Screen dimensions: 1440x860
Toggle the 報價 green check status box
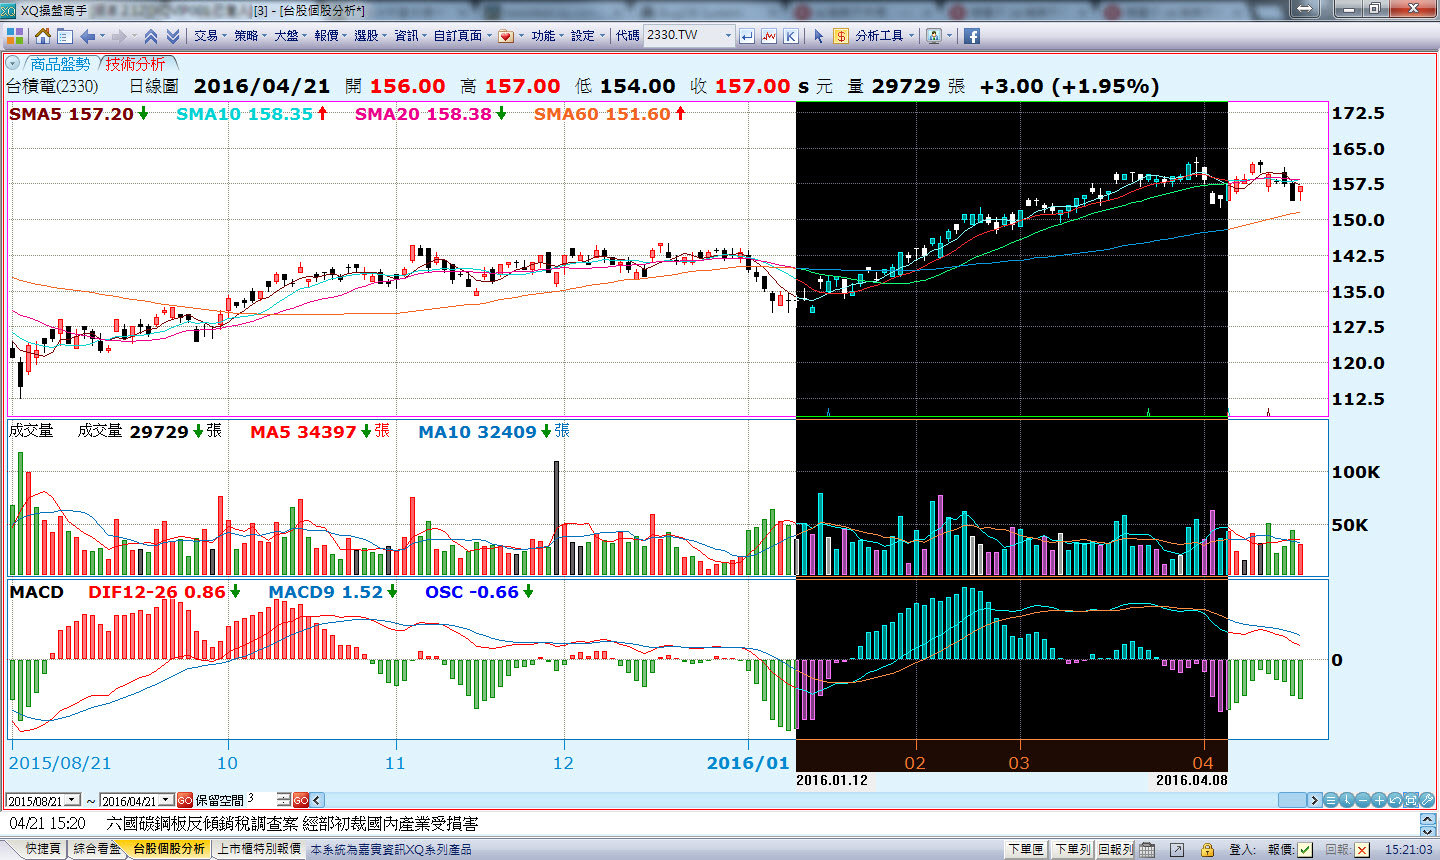tap(1305, 850)
